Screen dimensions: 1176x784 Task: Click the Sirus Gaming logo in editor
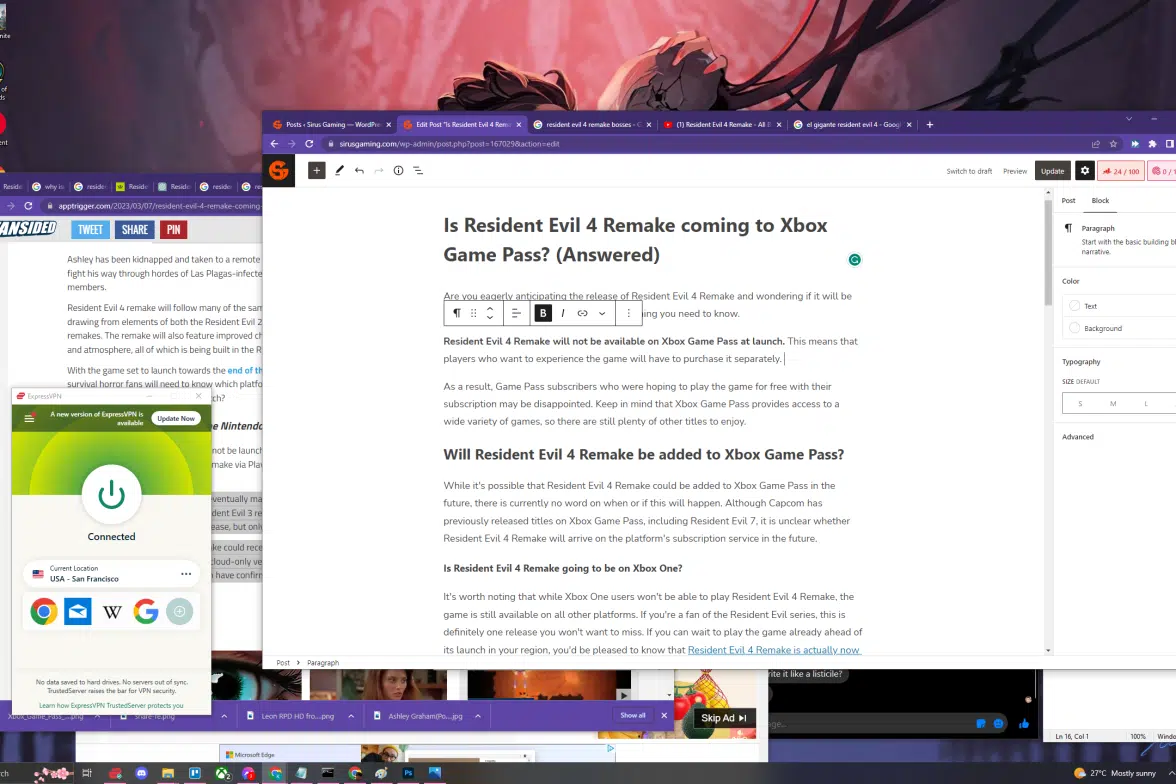(279, 170)
